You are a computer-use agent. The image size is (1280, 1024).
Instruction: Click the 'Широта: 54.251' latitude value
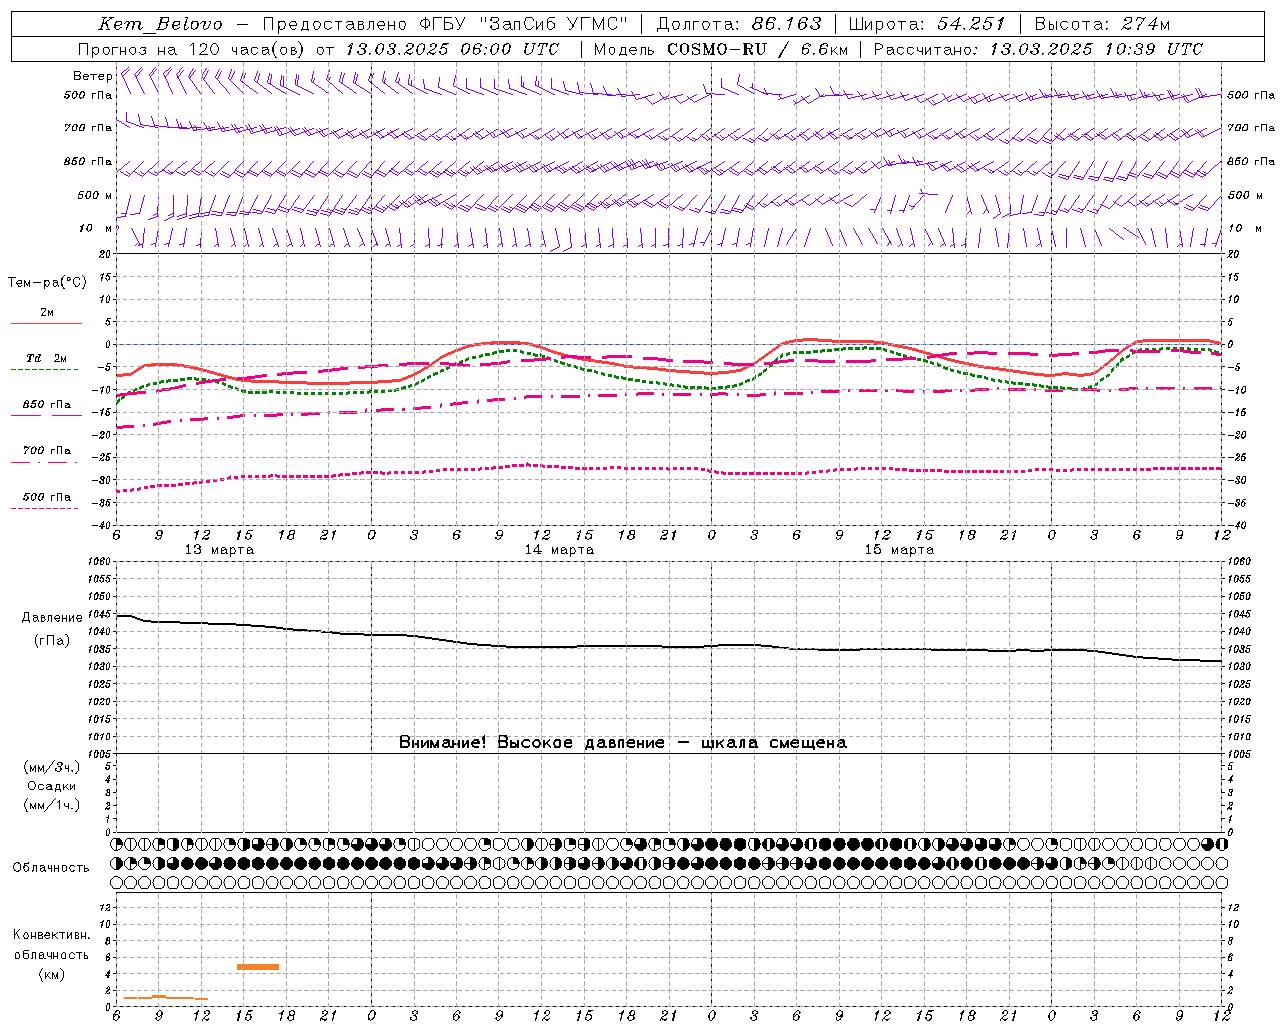point(927,24)
